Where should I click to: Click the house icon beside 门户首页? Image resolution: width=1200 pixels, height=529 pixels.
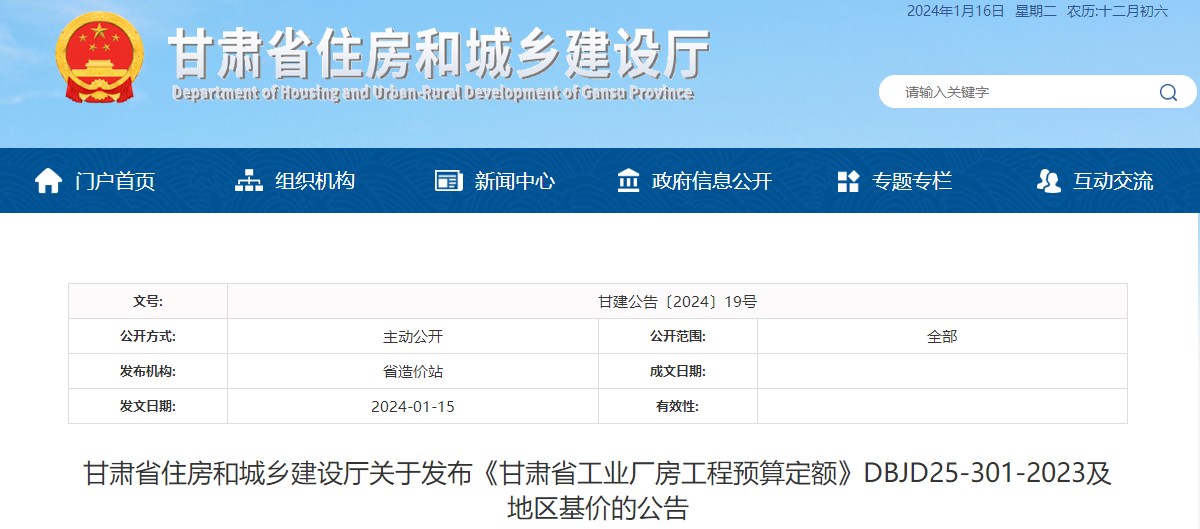tap(48, 181)
